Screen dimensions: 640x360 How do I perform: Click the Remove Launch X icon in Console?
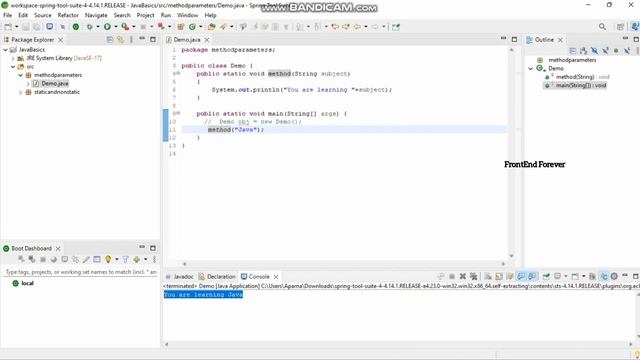point(462,276)
